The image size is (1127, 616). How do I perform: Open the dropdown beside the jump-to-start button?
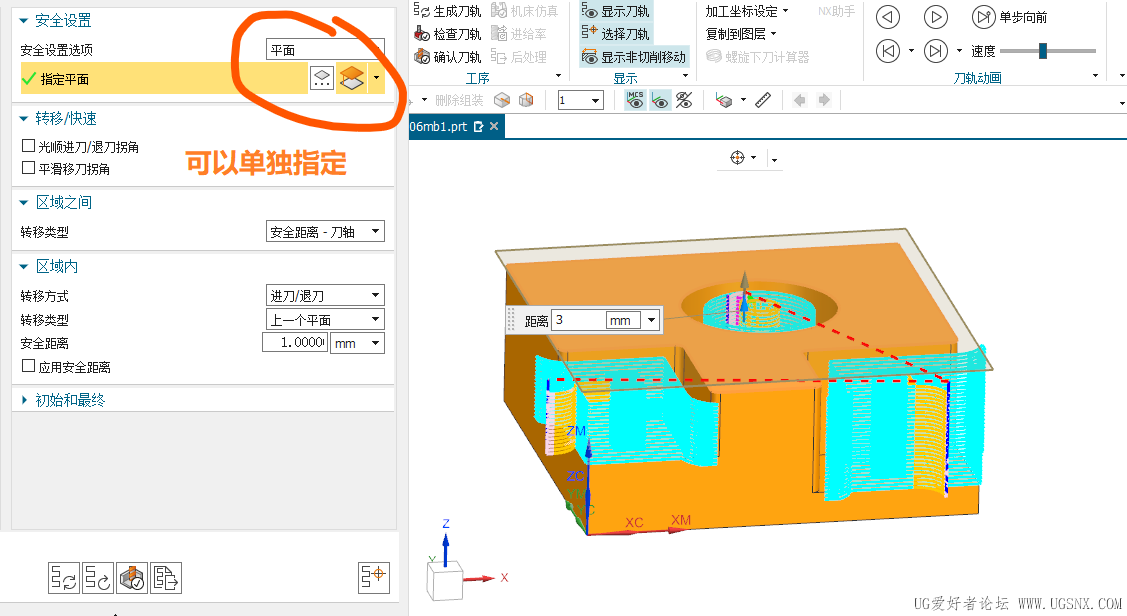[x=911, y=51]
